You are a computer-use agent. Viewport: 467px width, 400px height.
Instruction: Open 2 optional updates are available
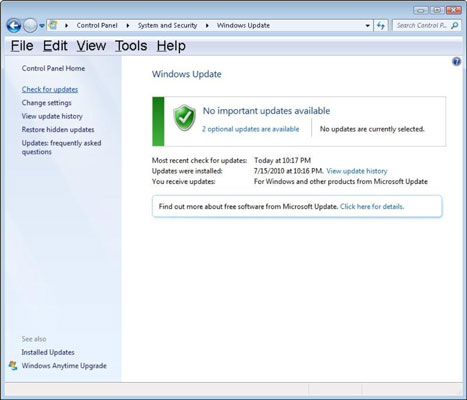250,129
